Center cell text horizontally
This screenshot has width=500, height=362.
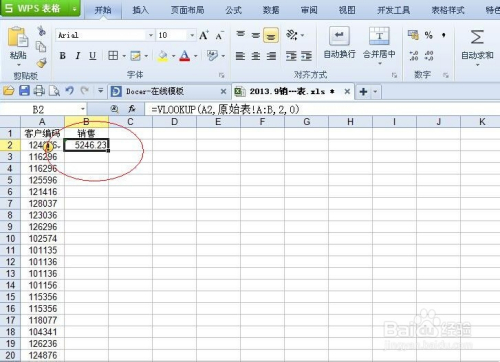click(256, 56)
